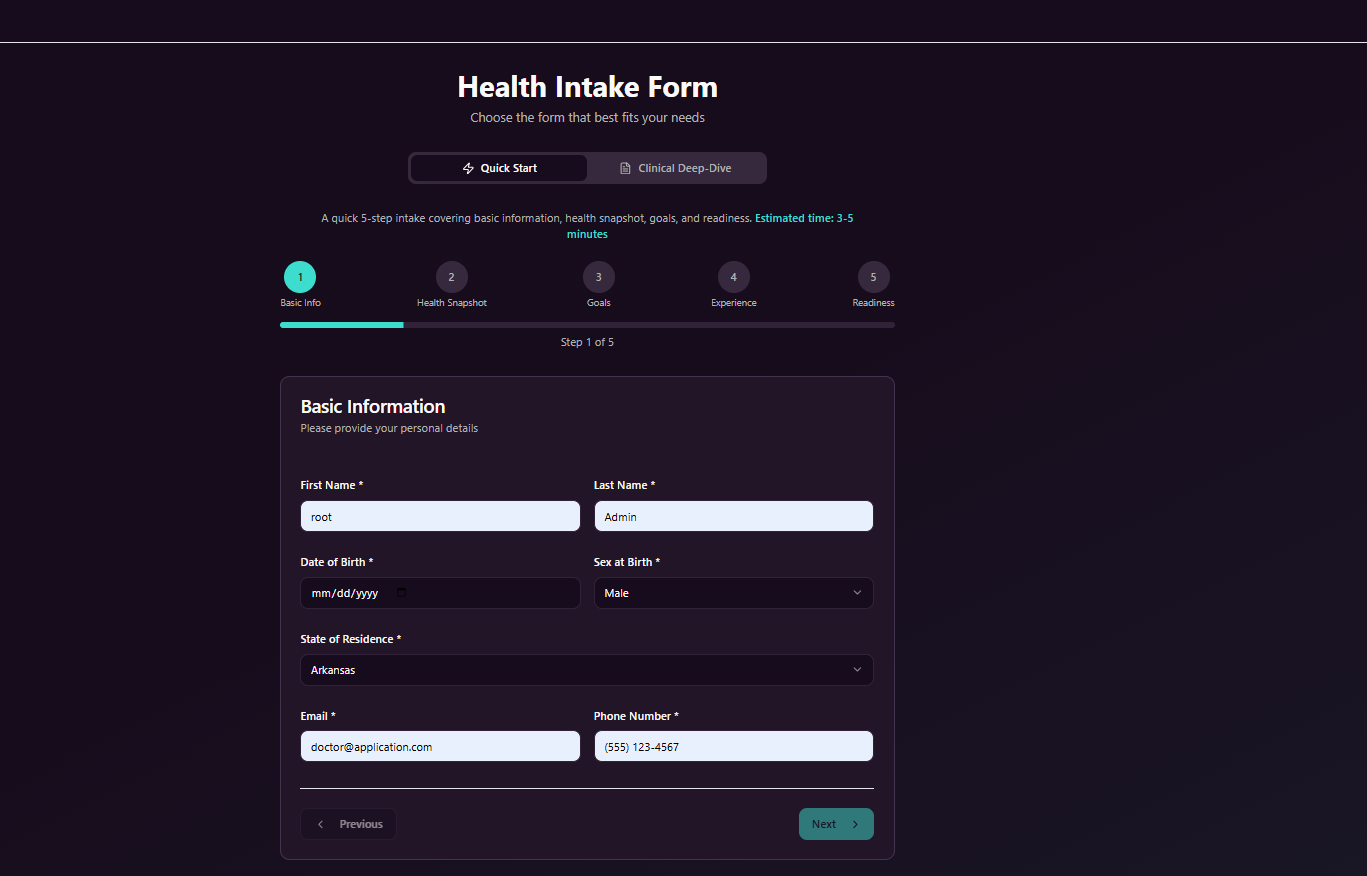
Task: Select the Phone Number input box
Action: point(733,746)
